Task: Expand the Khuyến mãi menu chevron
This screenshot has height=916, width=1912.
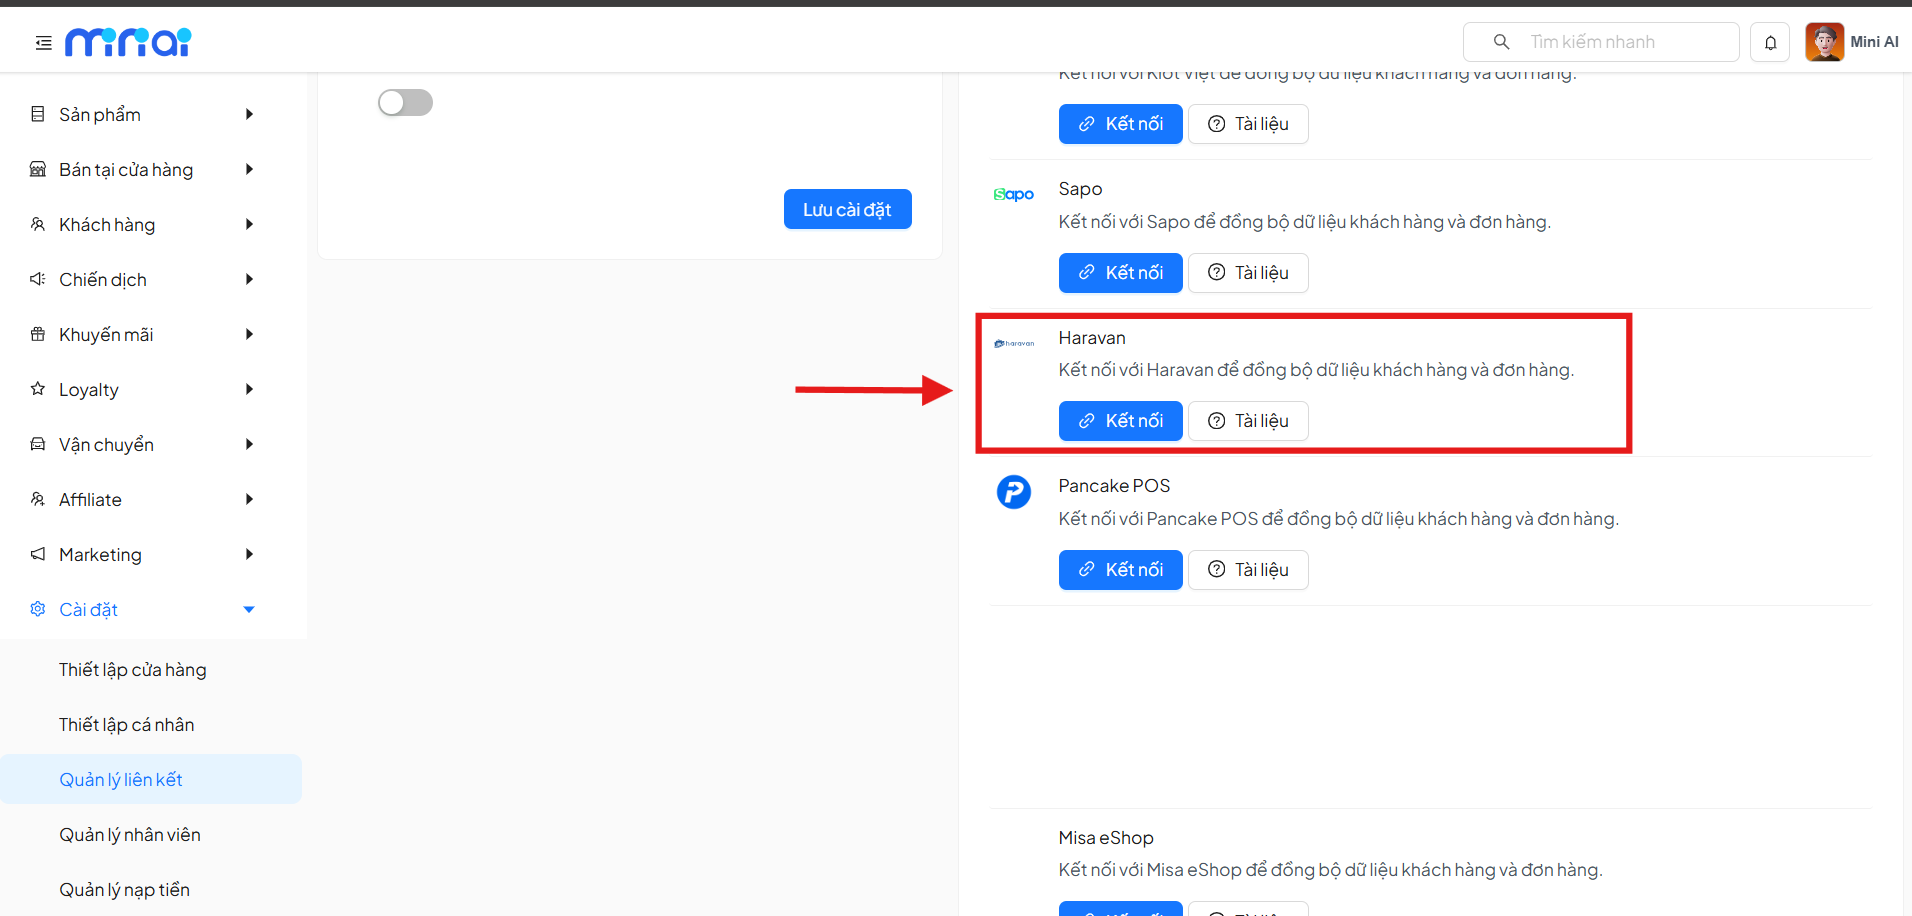Action: point(249,334)
